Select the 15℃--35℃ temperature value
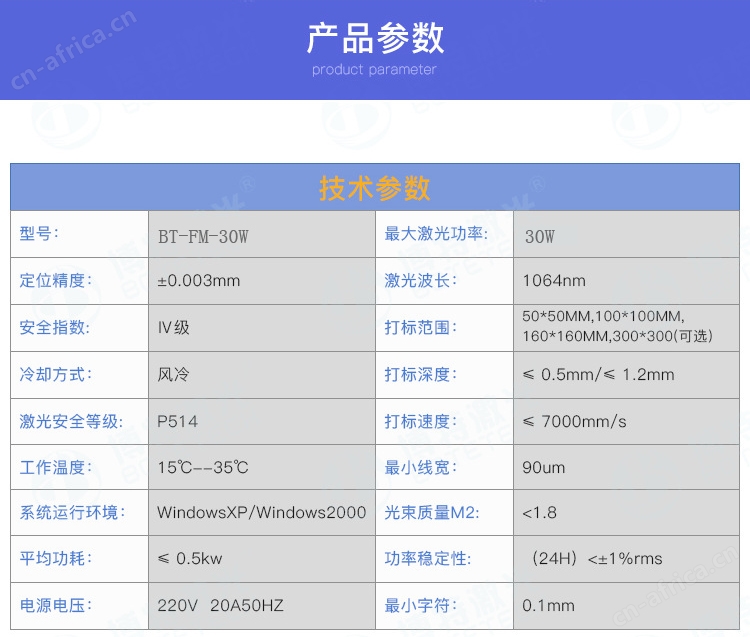The image size is (750, 637). click(x=203, y=467)
